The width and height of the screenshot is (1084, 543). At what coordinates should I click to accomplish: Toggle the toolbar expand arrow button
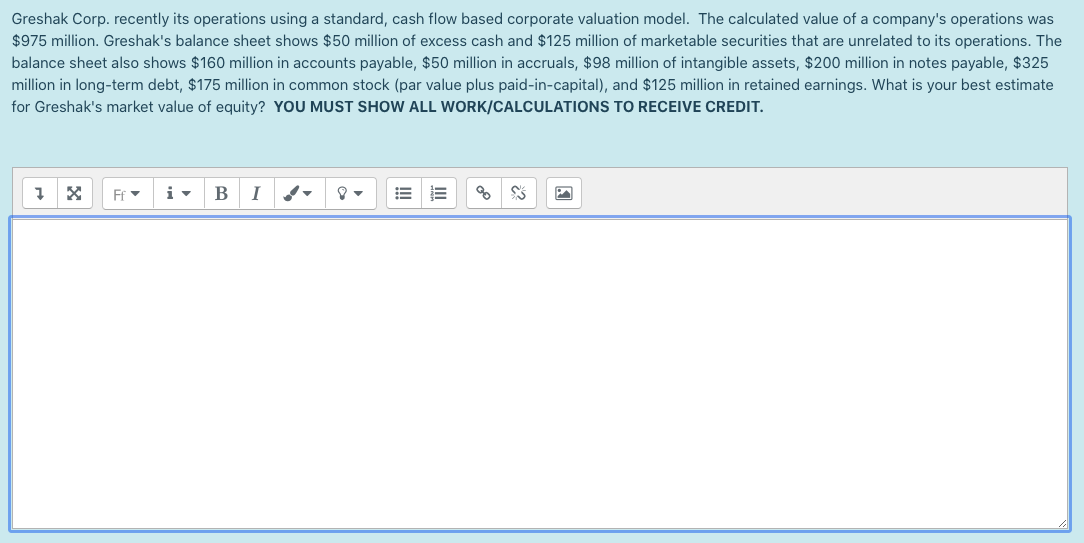pos(40,194)
